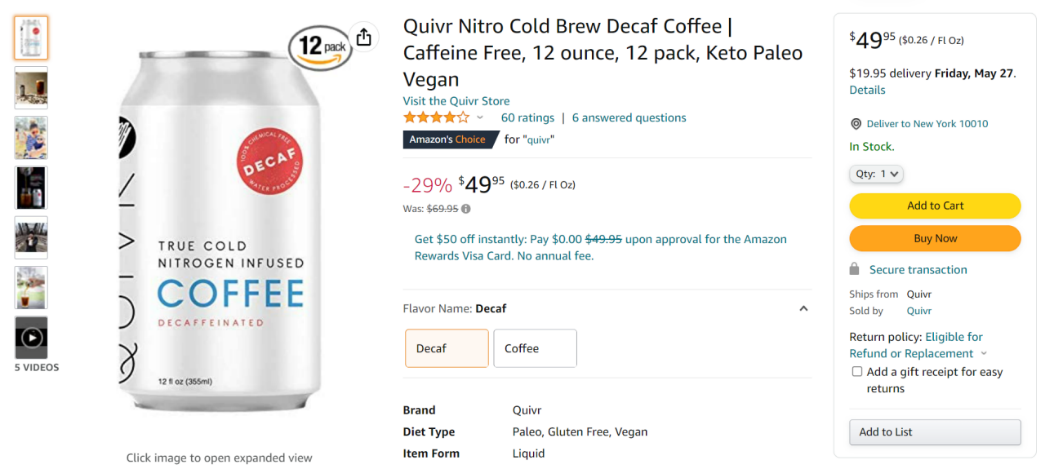The height and width of the screenshot is (469, 1045).
Task: Click the 12 pack badge on image
Action: pyautogui.click(x=320, y=47)
